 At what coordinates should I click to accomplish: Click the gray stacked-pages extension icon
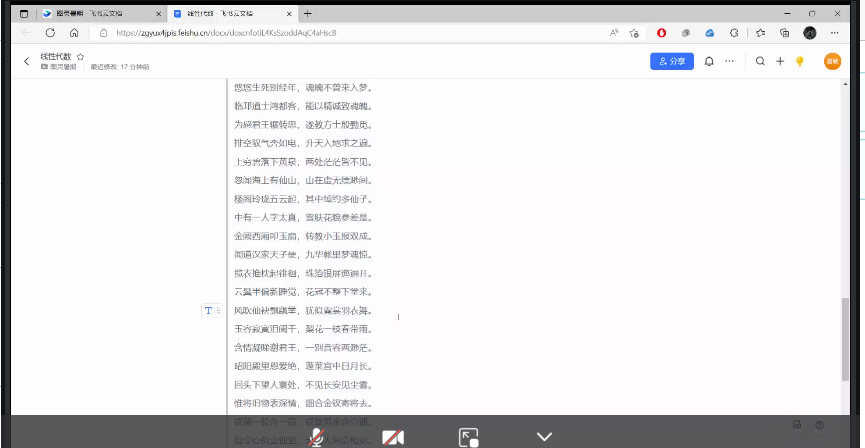coord(686,33)
